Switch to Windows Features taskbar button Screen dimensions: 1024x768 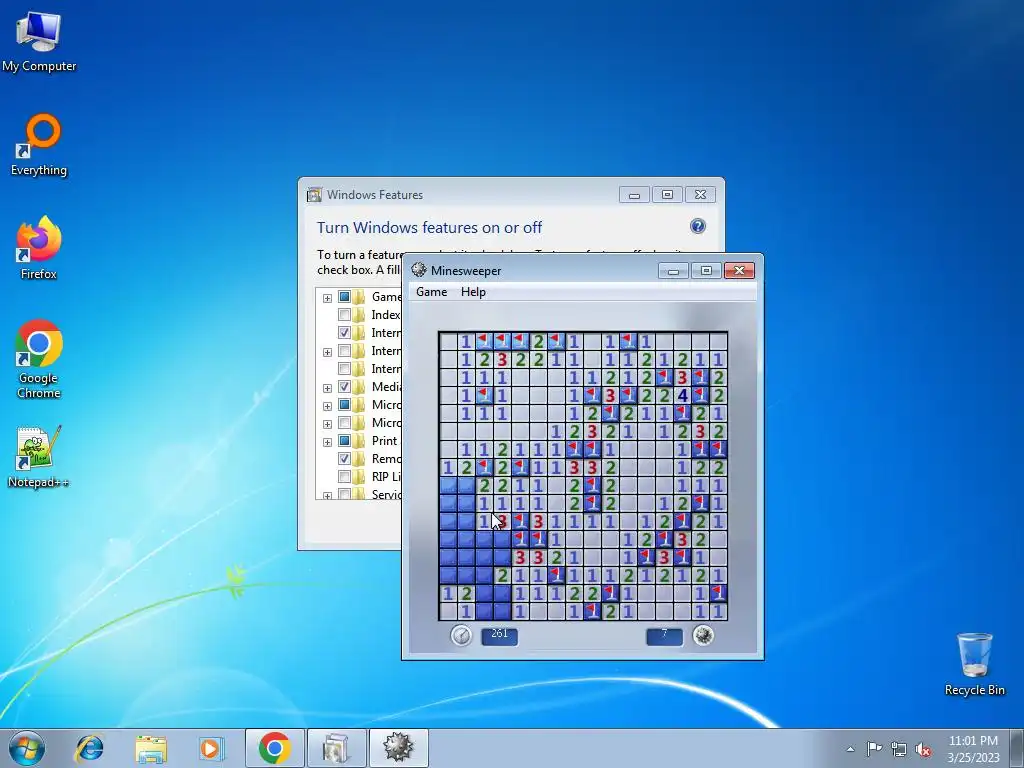click(x=336, y=748)
